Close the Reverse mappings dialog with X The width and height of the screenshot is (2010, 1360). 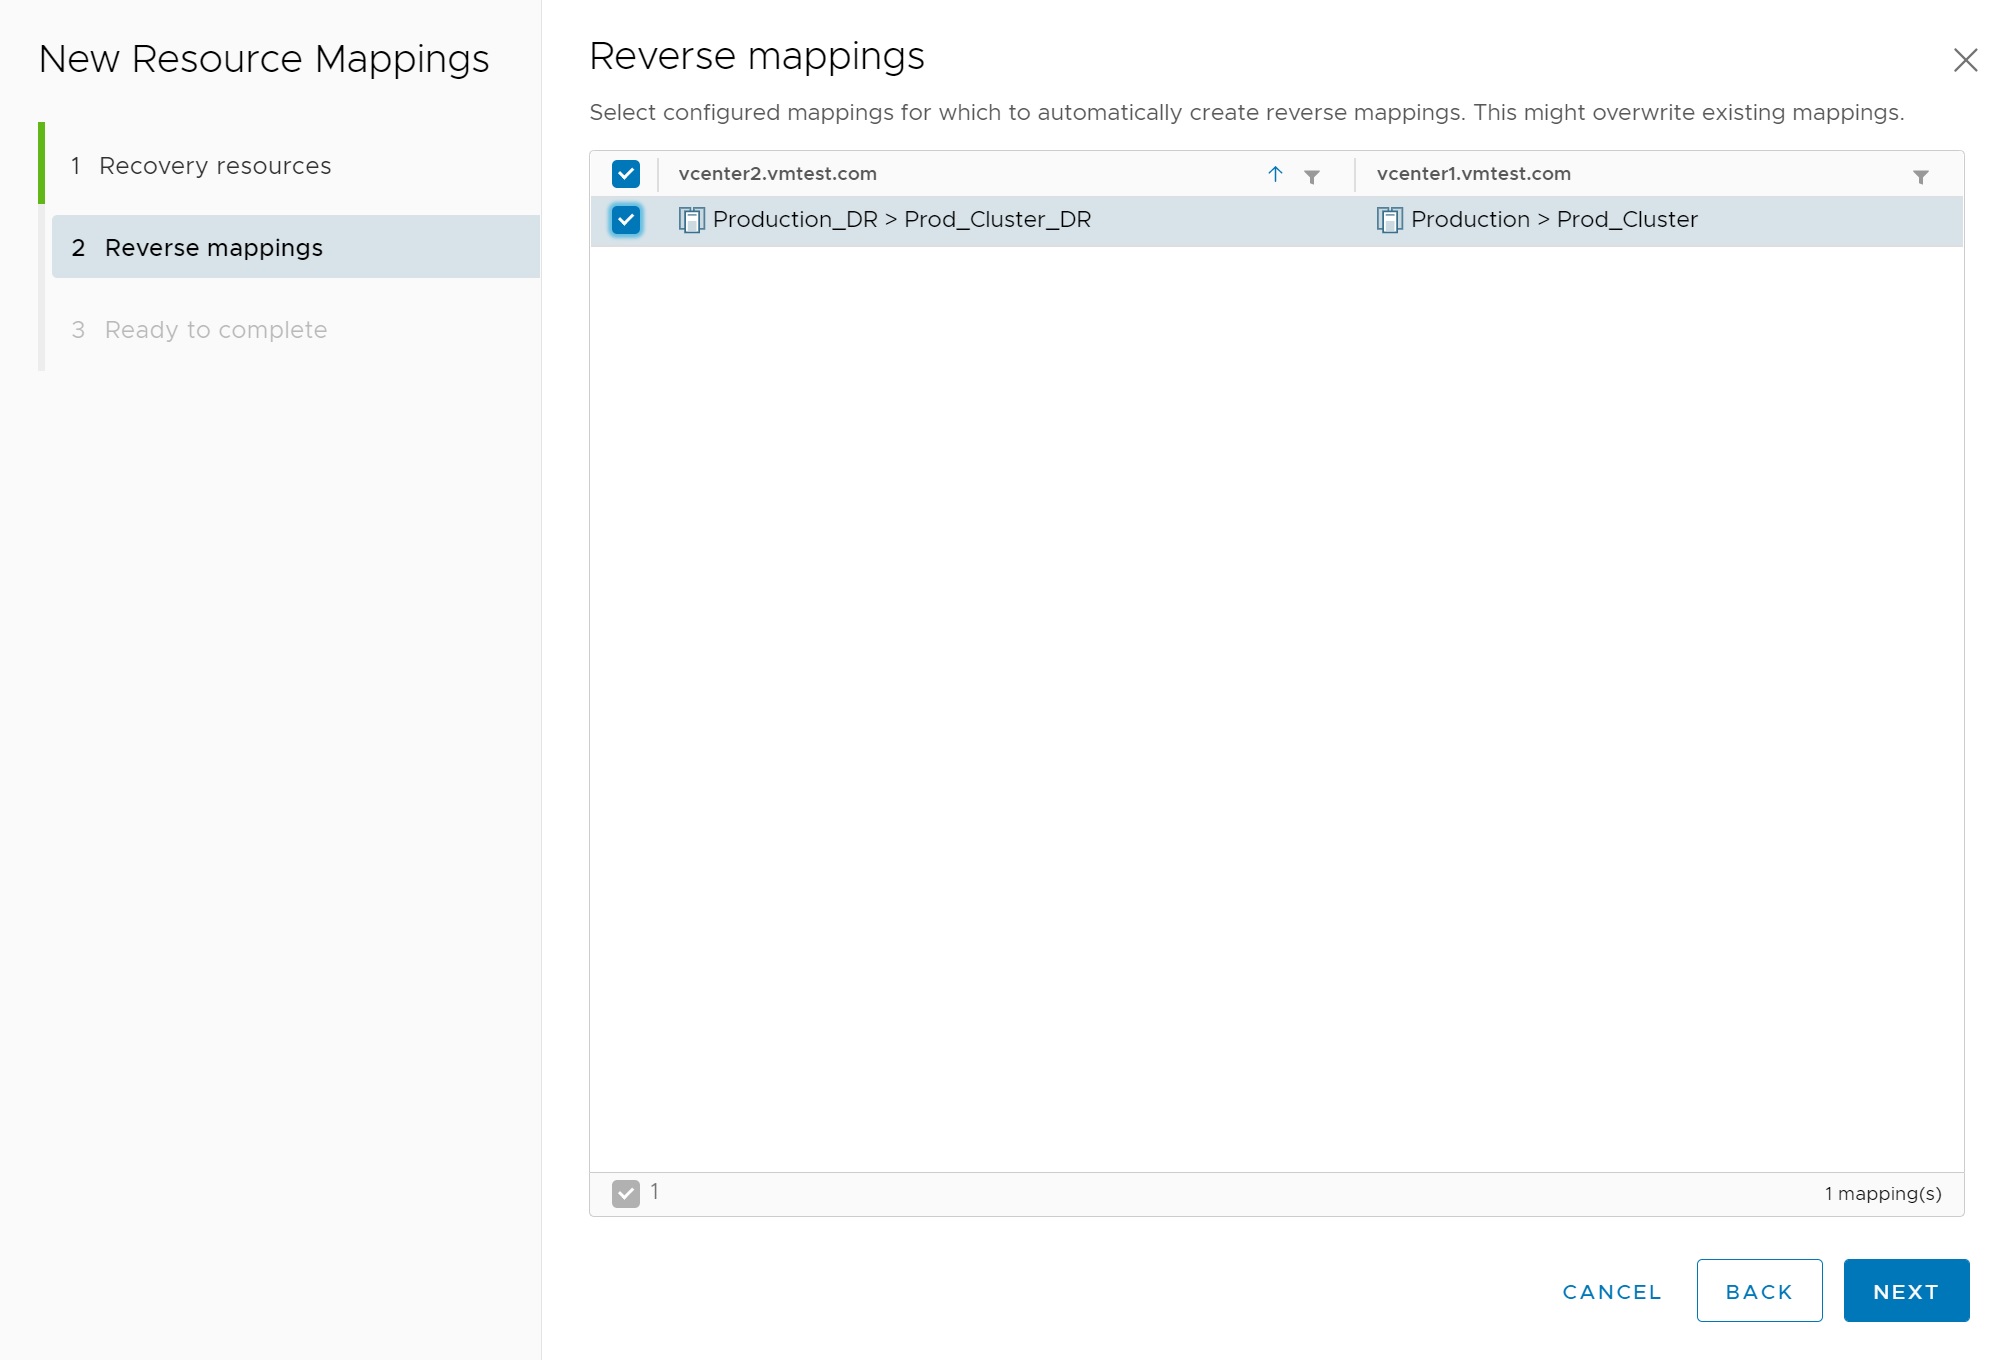coord(1965,60)
